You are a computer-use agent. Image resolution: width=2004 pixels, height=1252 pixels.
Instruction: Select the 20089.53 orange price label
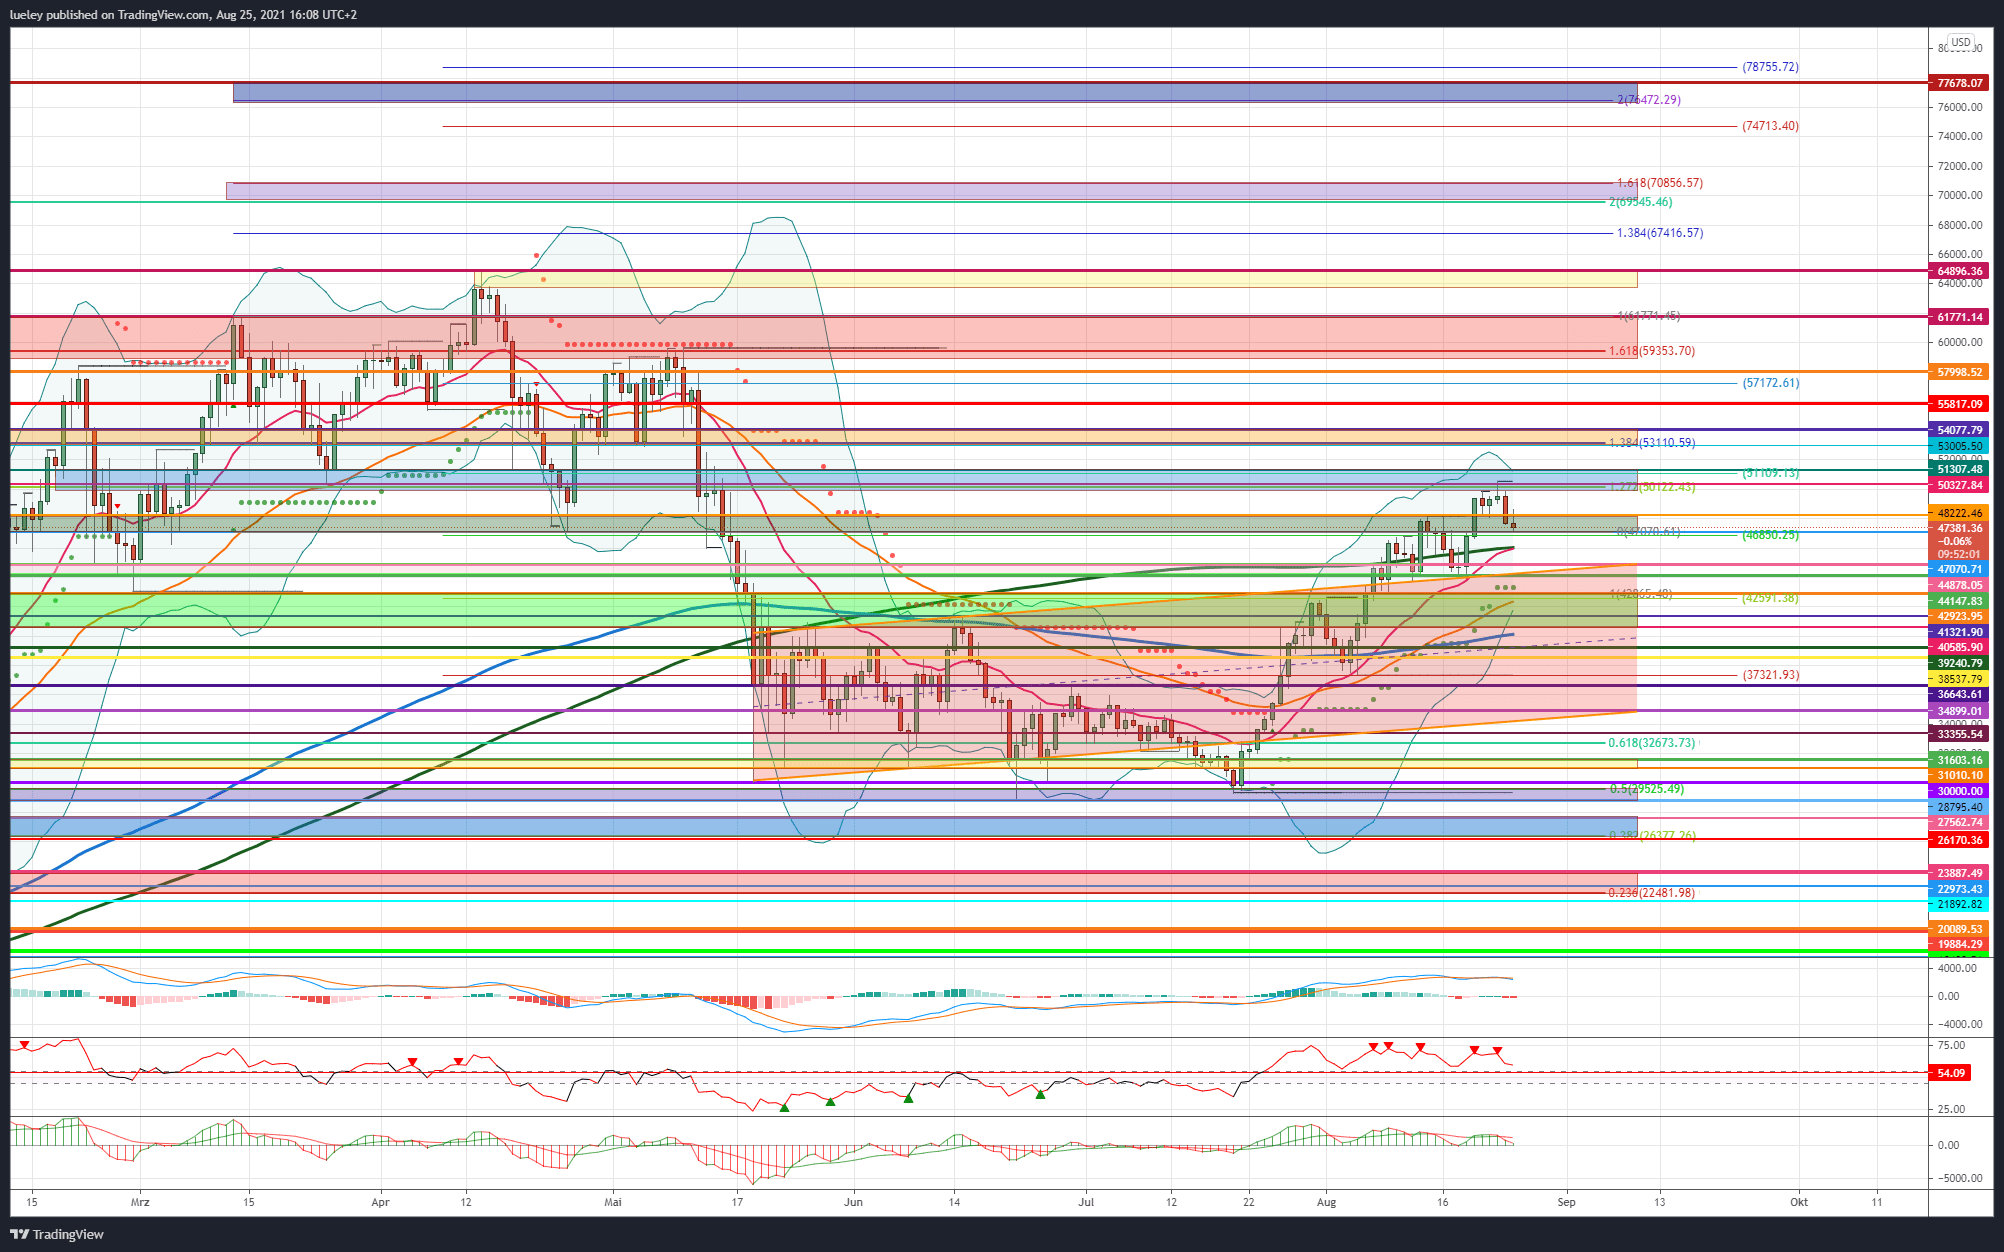point(1959,929)
